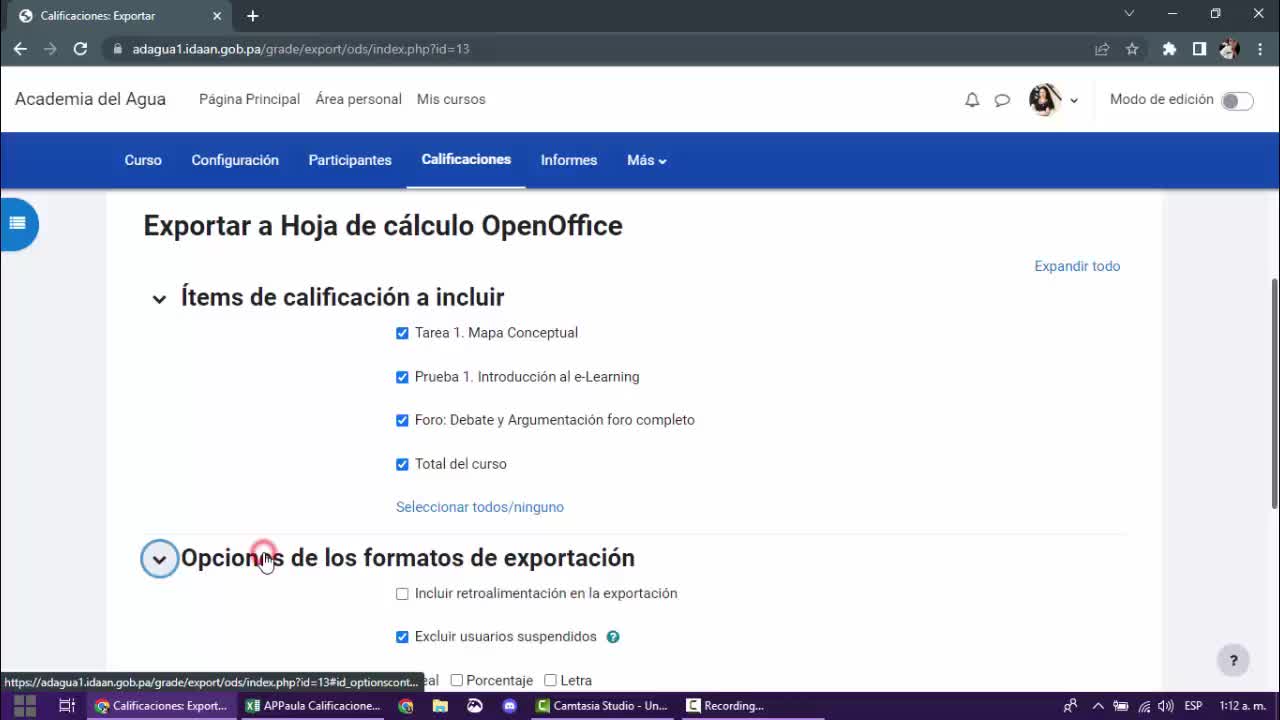1280x720 pixels.
Task: Open the help question mark button
Action: [x=1233, y=660]
